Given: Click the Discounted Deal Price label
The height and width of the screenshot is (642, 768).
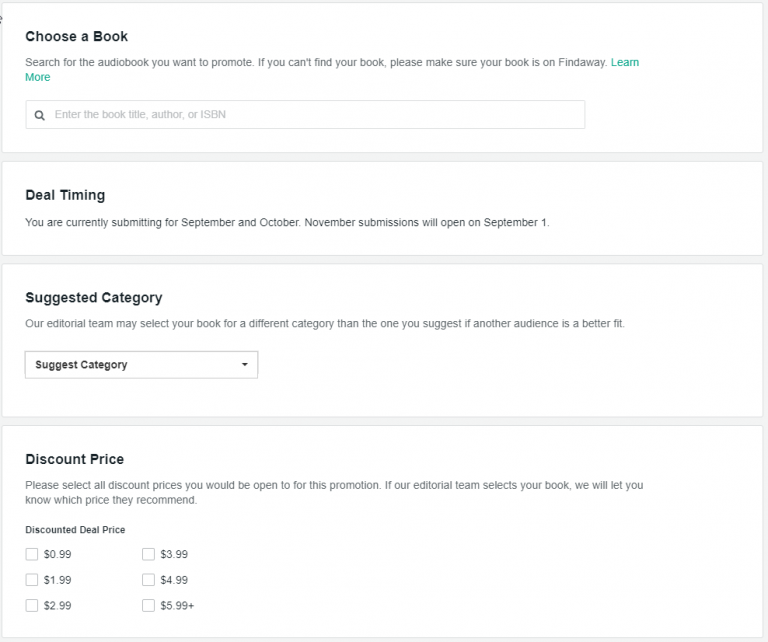Looking at the screenshot, I should [x=75, y=530].
